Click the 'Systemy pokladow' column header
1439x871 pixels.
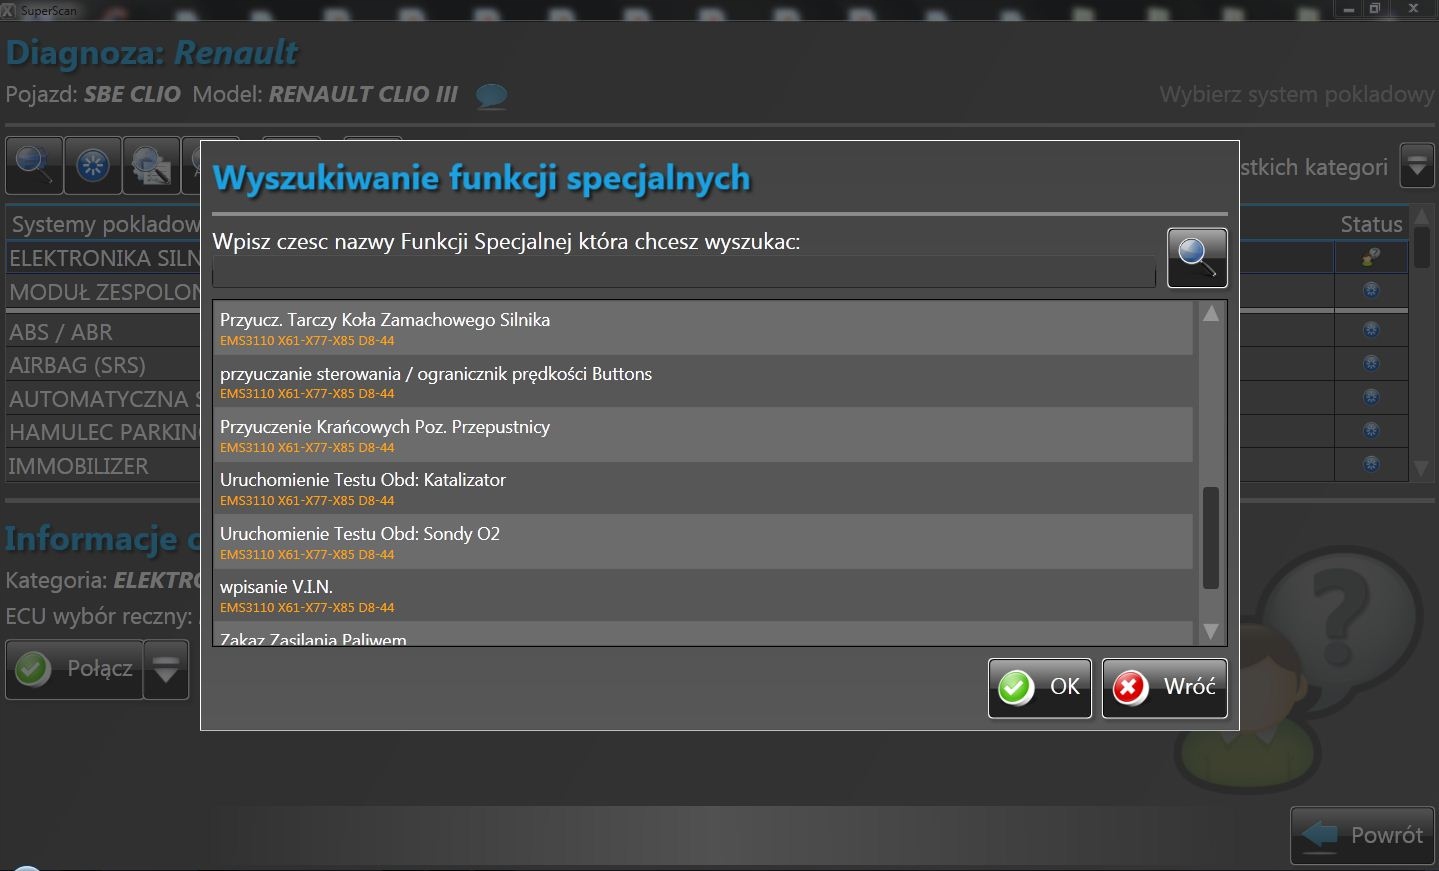coord(105,224)
